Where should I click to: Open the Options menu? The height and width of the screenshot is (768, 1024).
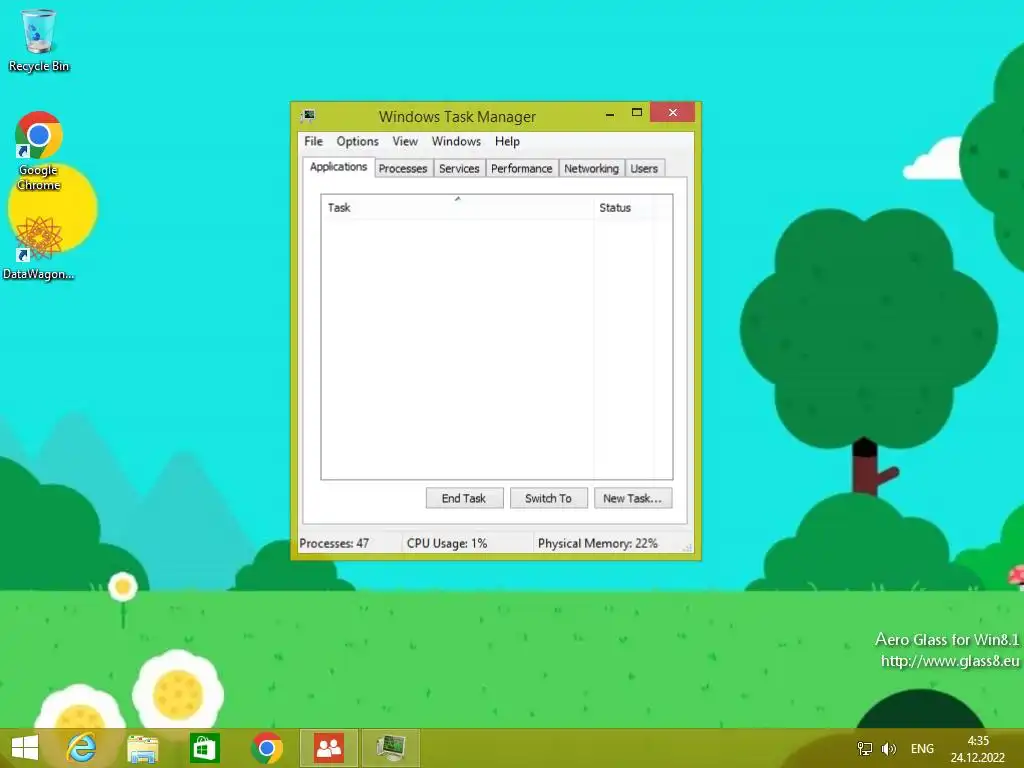[x=357, y=141]
